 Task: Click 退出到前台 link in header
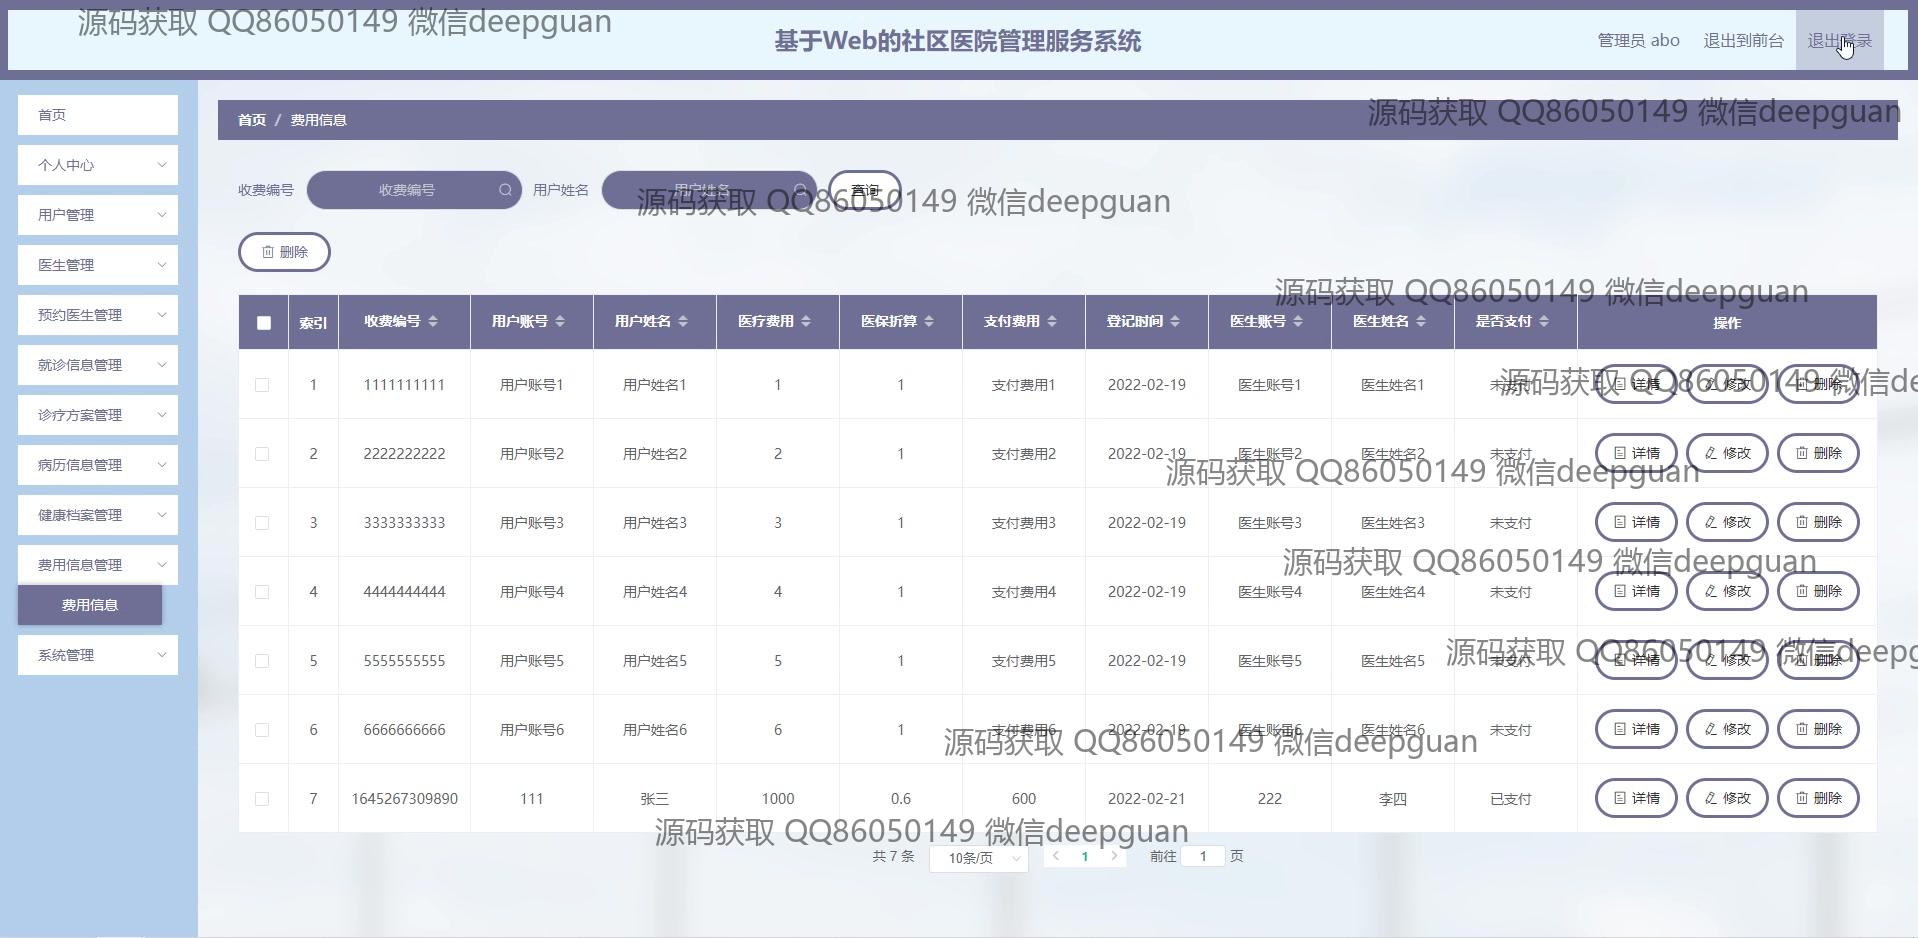tap(1743, 41)
